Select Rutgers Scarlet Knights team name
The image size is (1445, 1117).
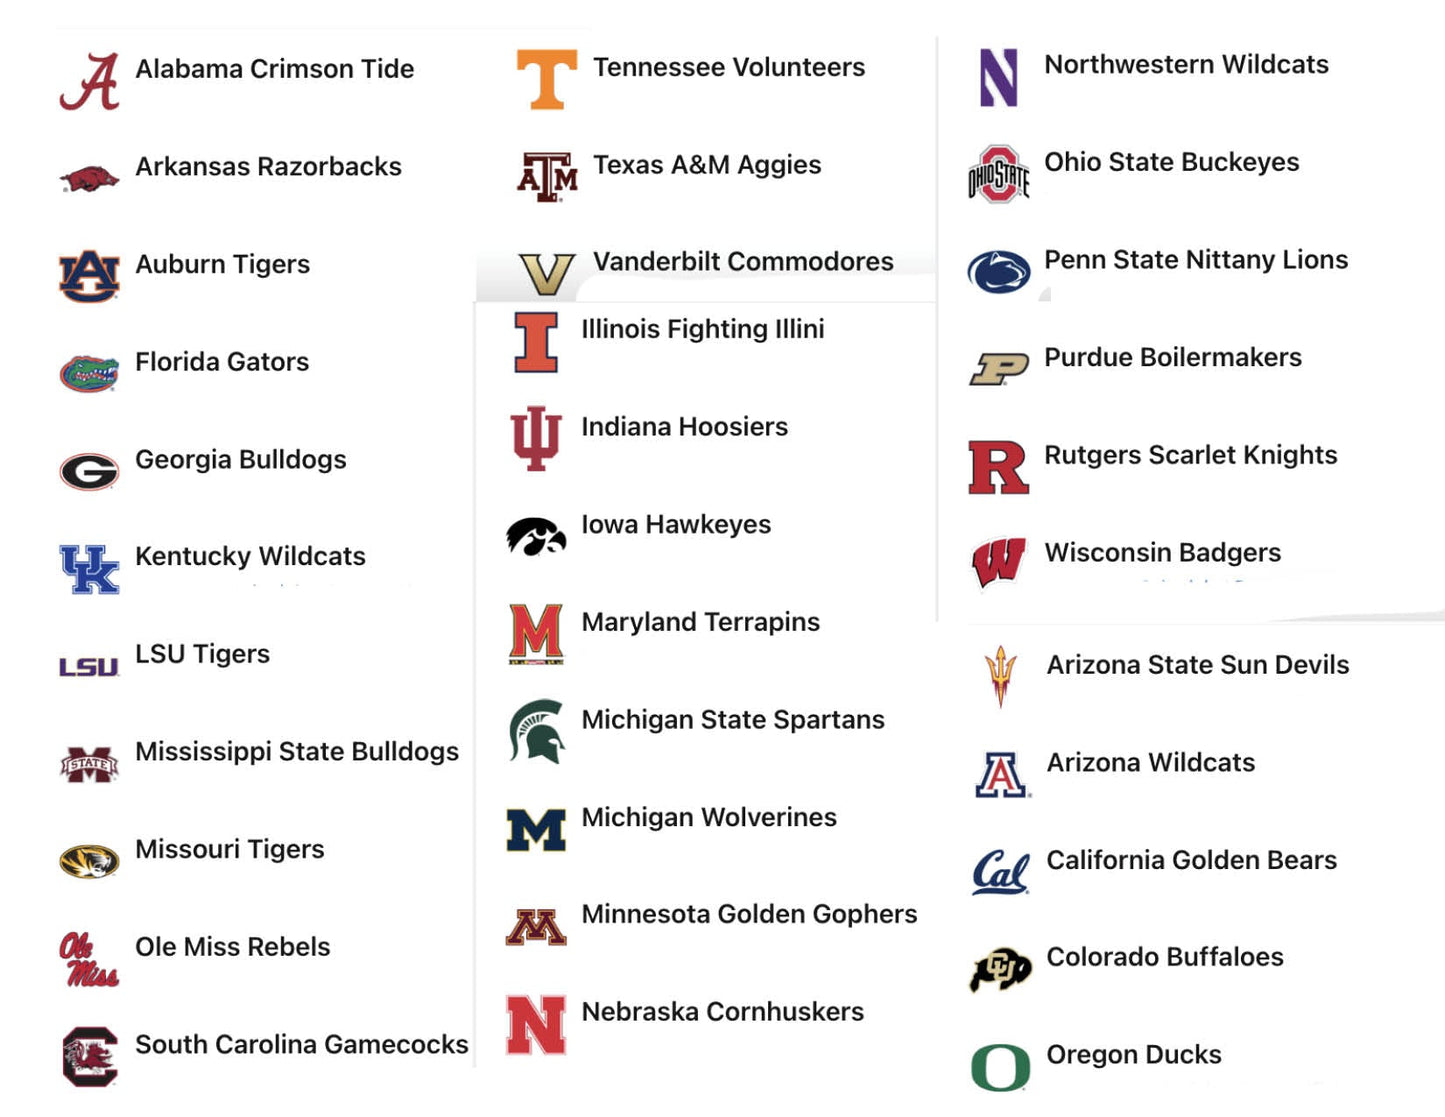1190,456
